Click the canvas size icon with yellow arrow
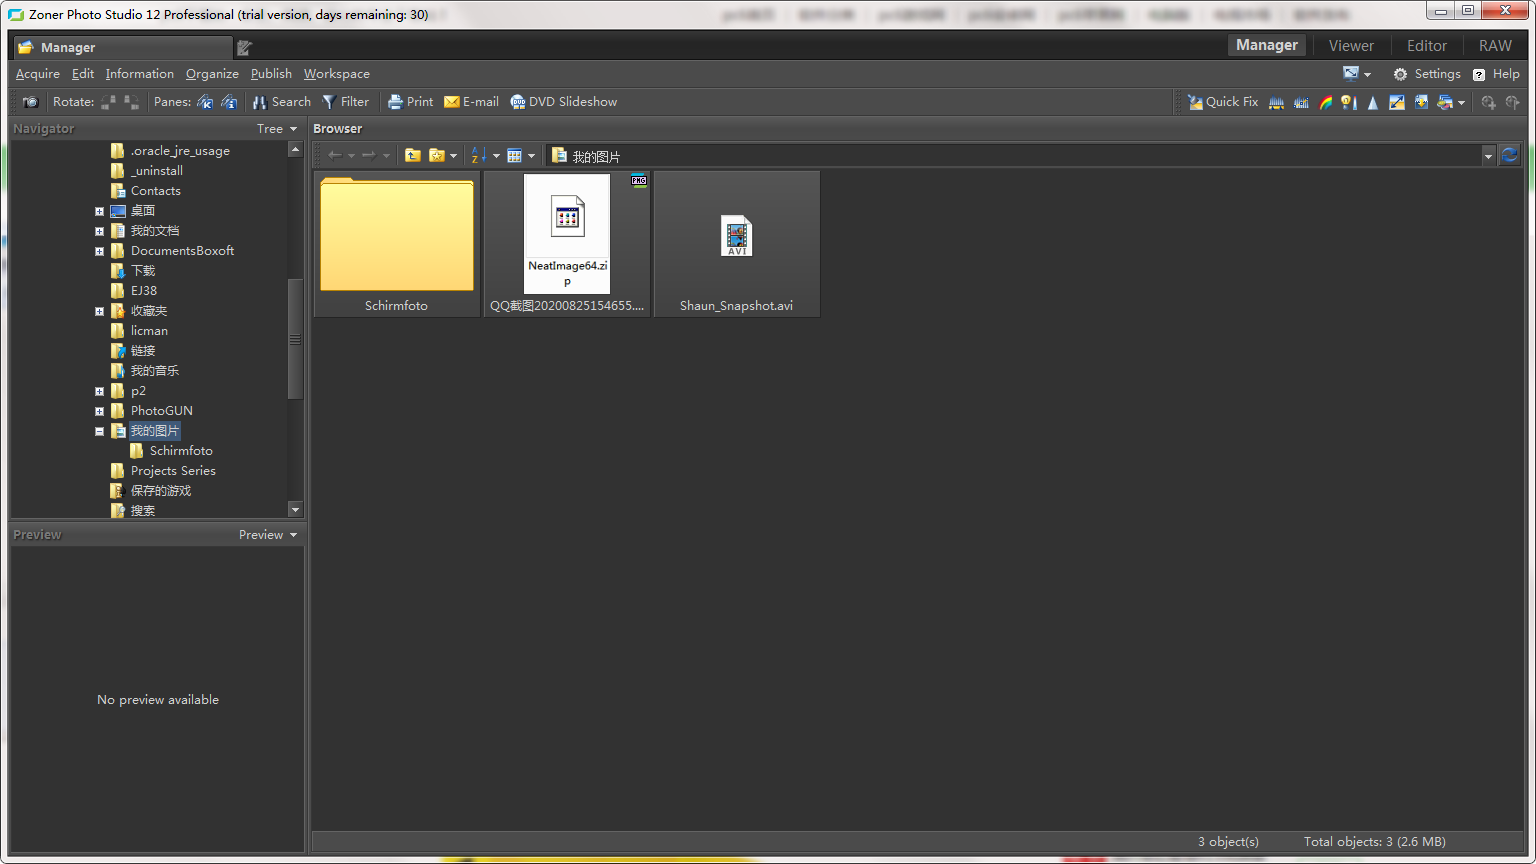Viewport: 1536px width, 864px height. (x=1421, y=102)
